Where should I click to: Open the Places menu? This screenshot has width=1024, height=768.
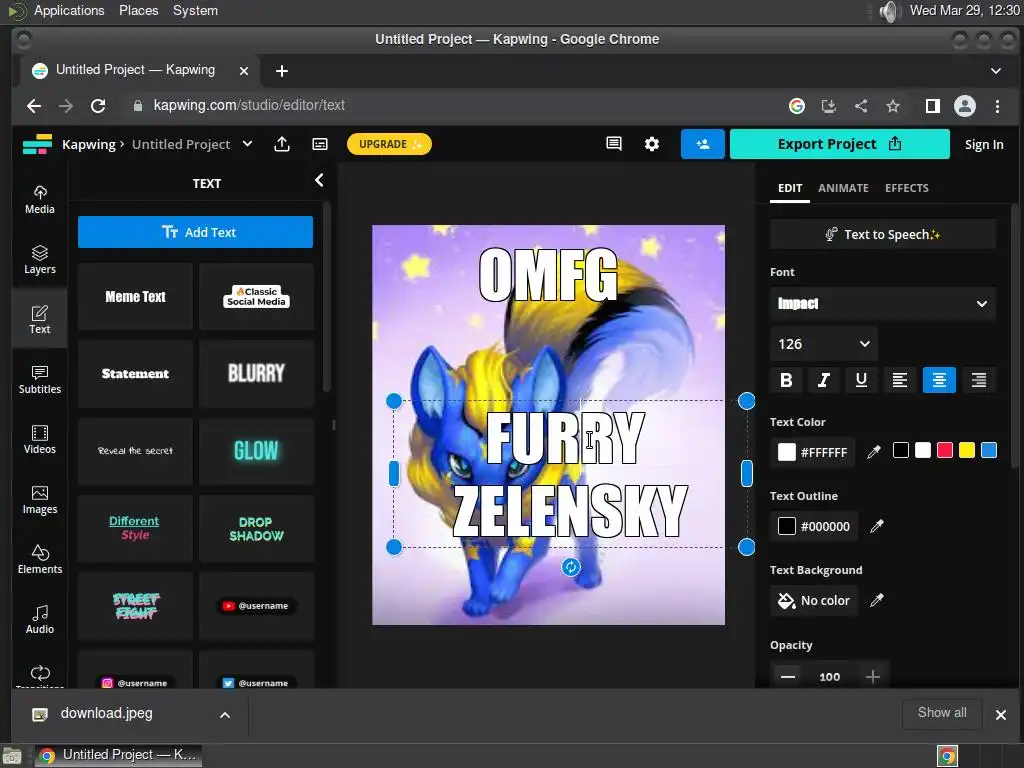pyautogui.click(x=138, y=10)
